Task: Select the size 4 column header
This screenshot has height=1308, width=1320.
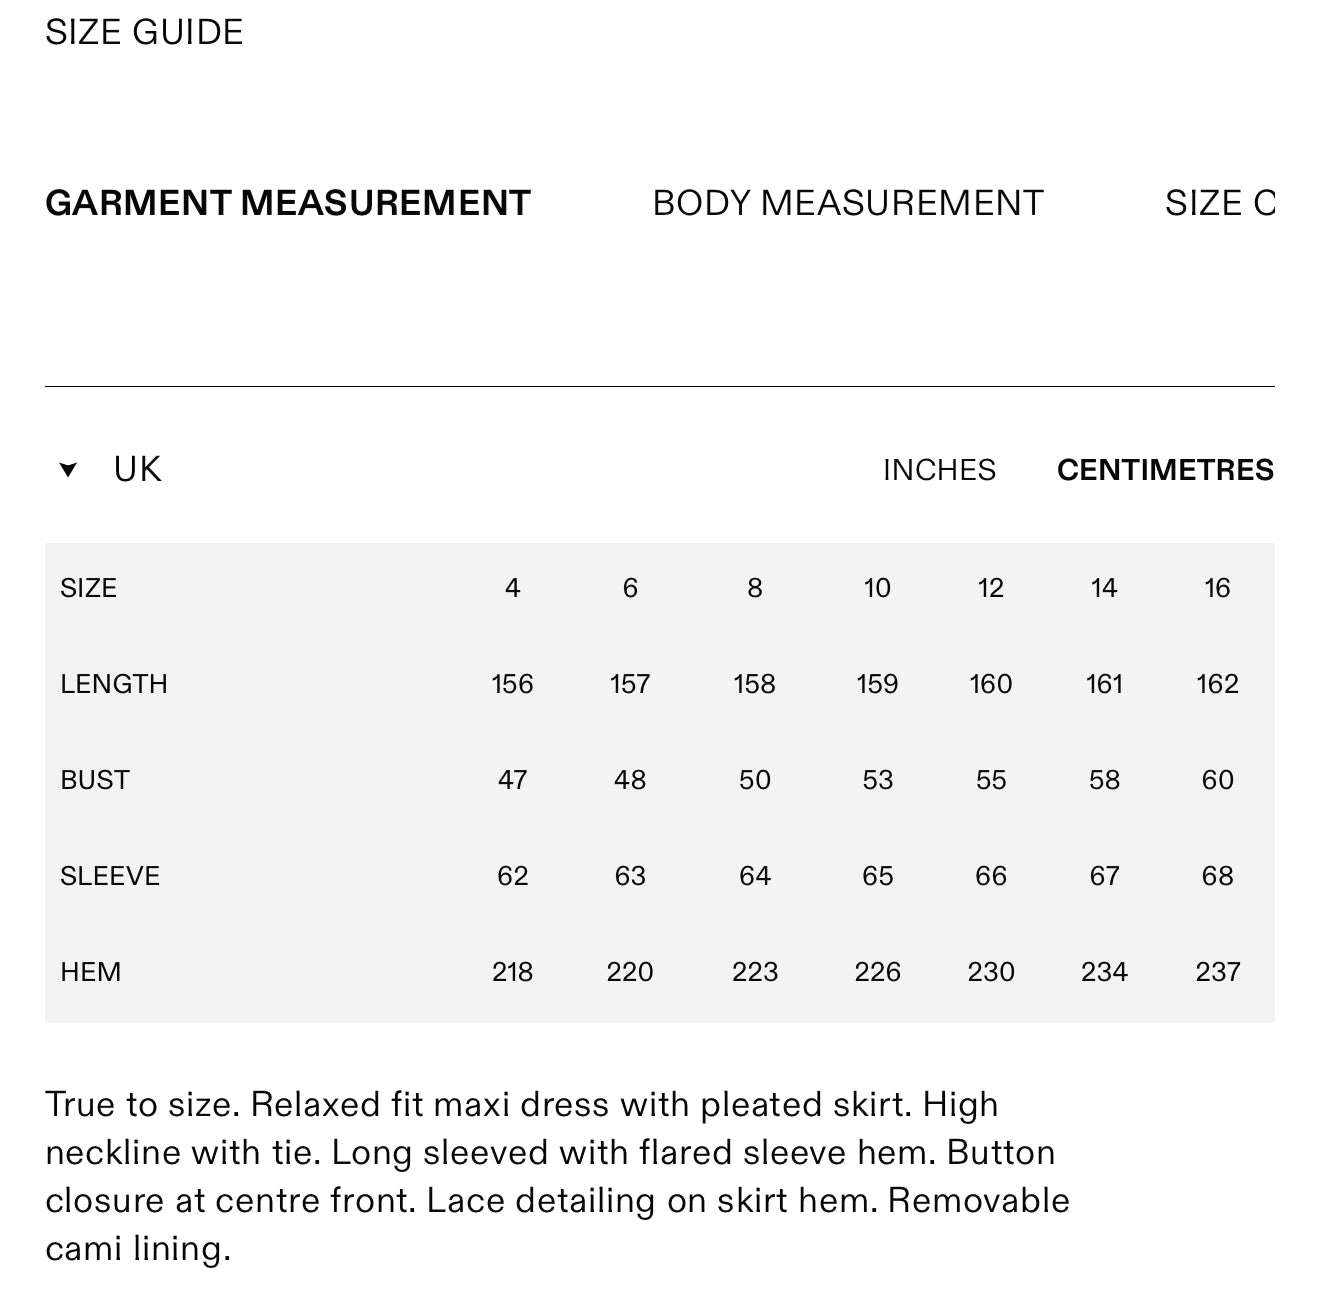Action: coord(512,588)
